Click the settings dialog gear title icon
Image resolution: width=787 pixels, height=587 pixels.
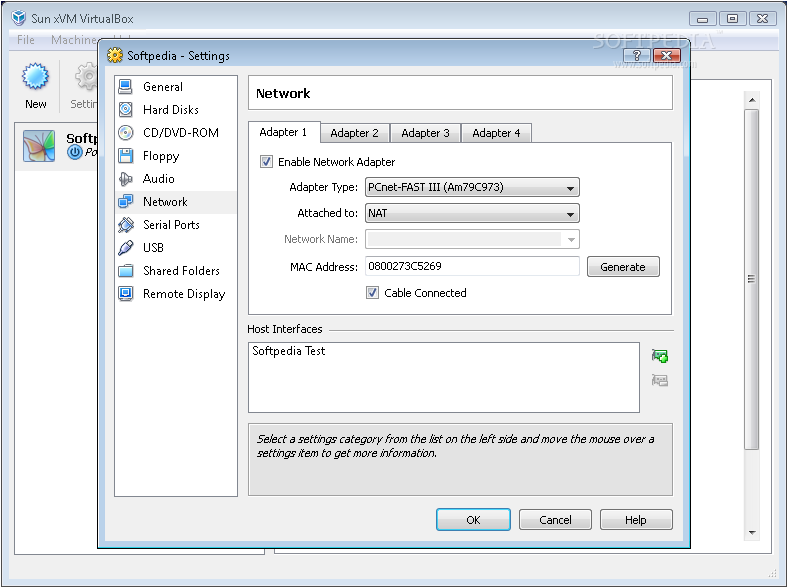tap(115, 55)
